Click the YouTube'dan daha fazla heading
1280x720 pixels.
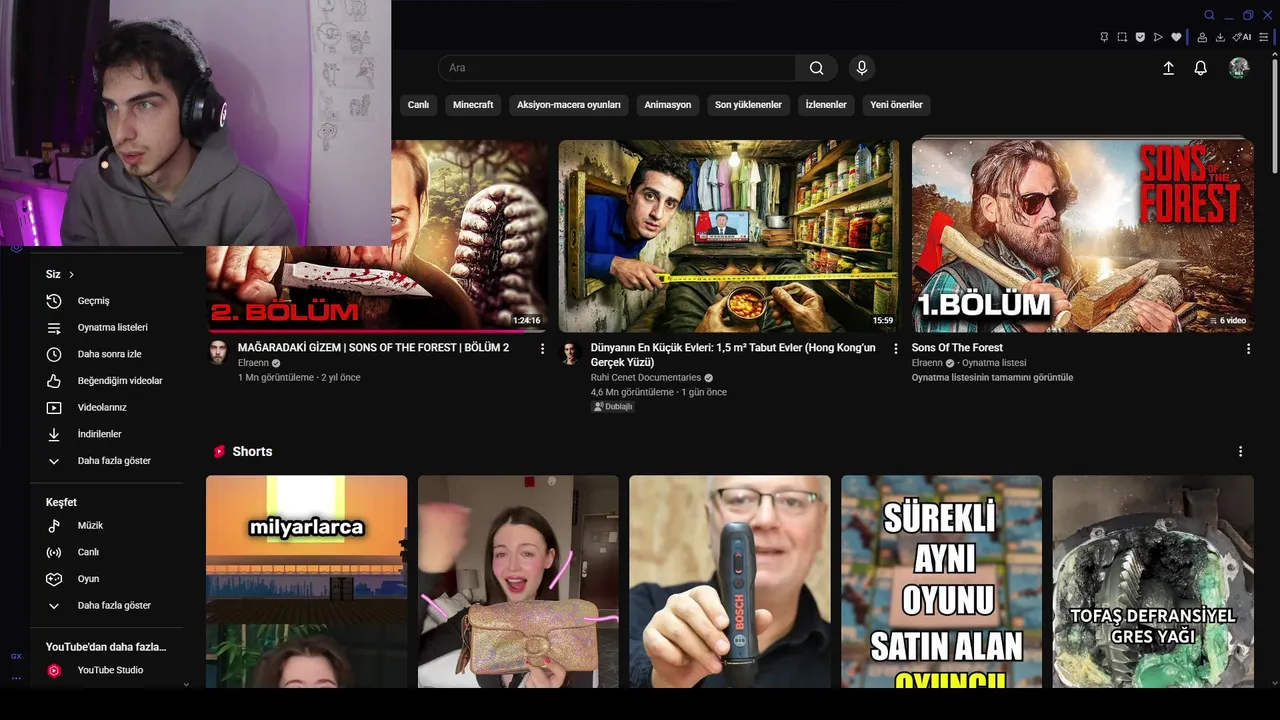(106, 647)
